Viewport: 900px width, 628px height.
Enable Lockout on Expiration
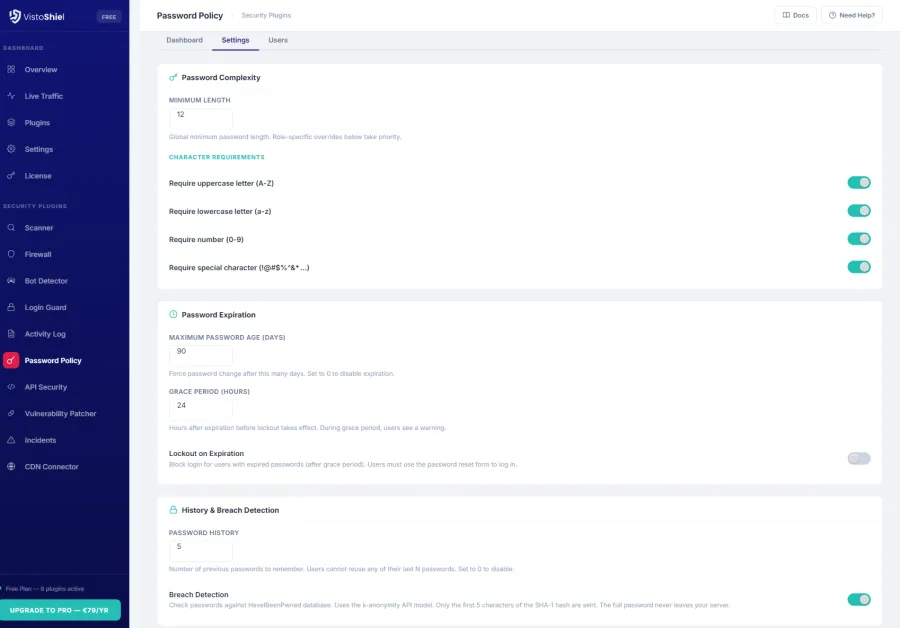click(858, 457)
